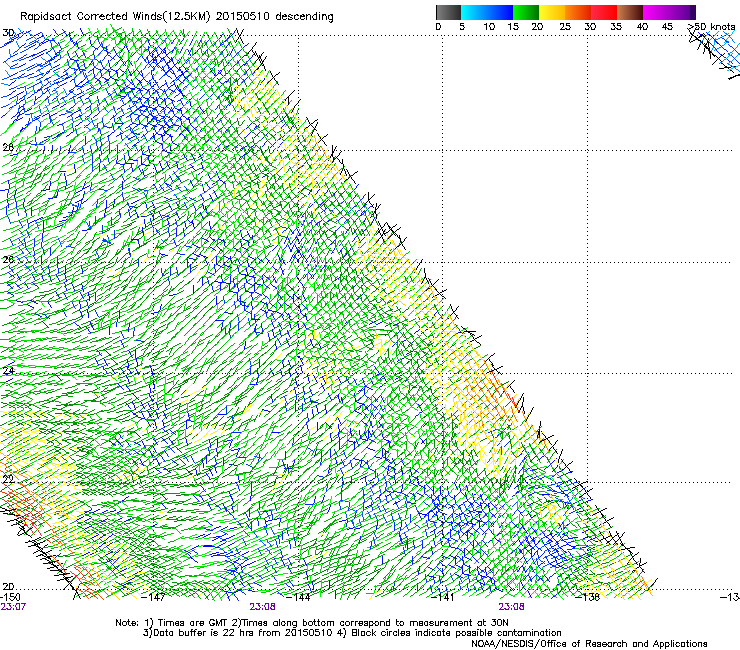
Task: Click the '23:08' time stamp right of the -141 label
Action: (512, 607)
